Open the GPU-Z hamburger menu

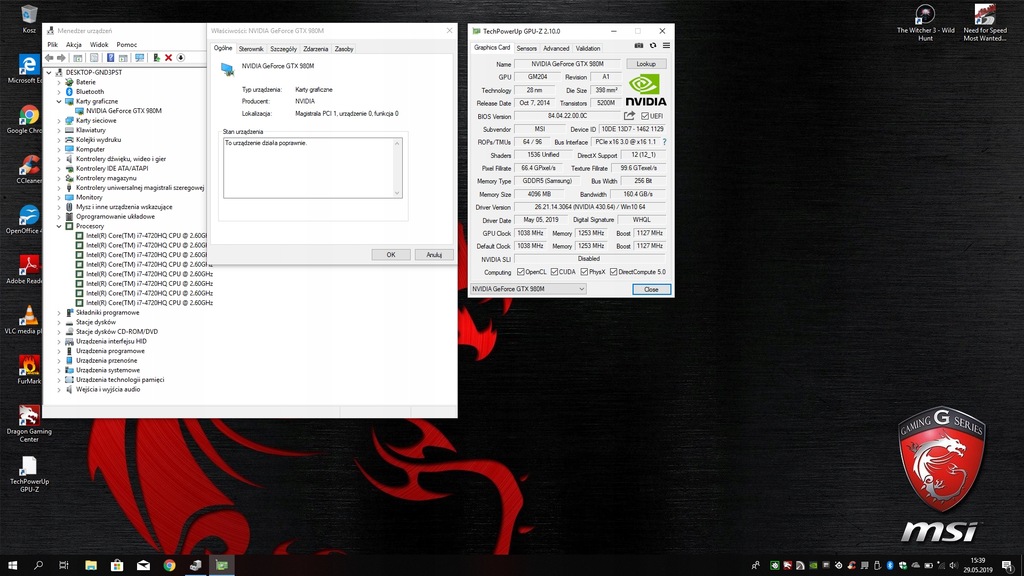pos(666,46)
